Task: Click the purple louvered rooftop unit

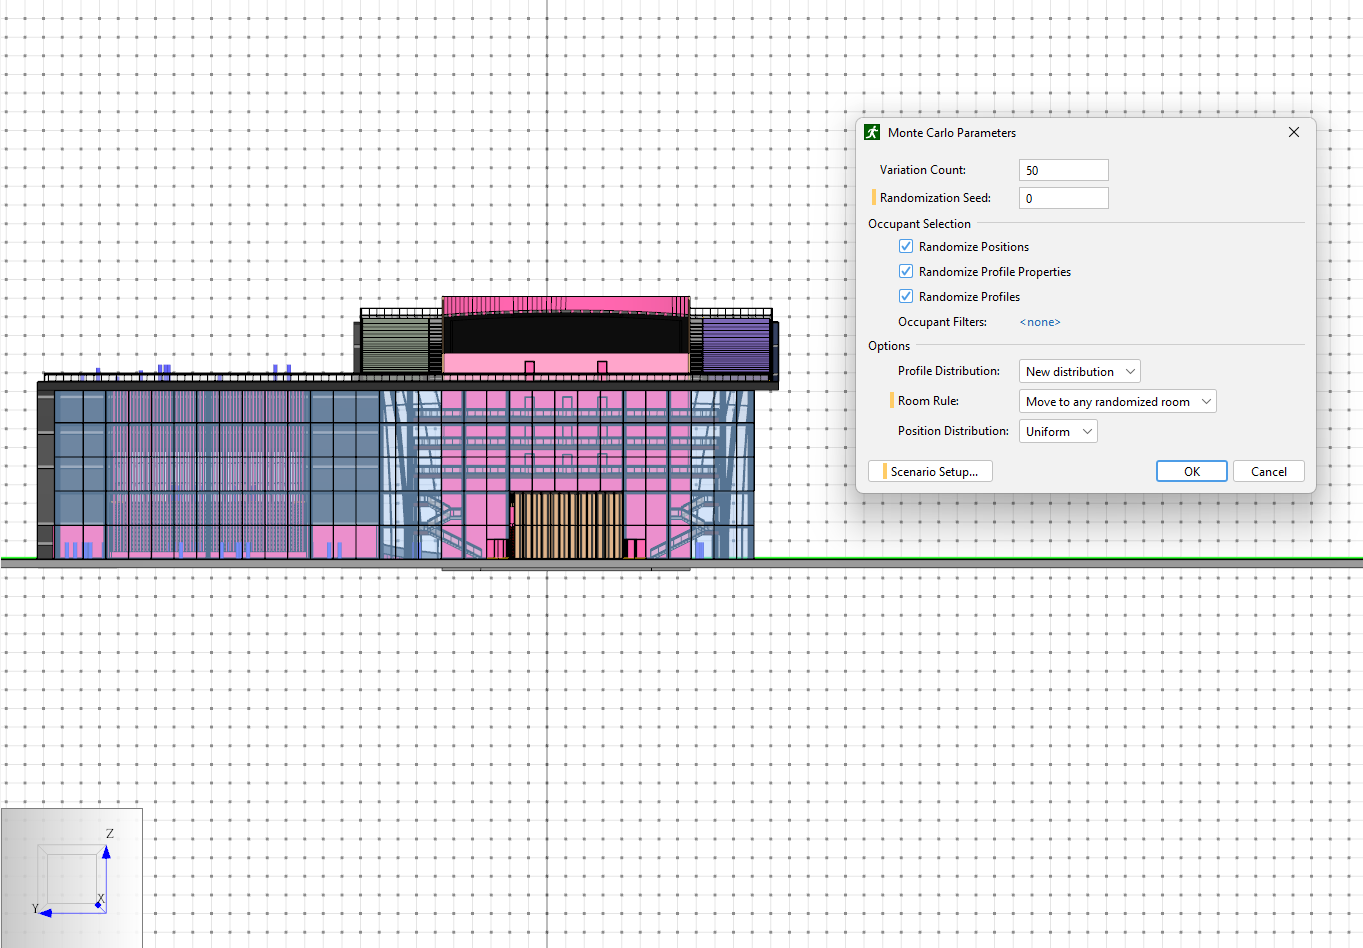Action: [735, 346]
